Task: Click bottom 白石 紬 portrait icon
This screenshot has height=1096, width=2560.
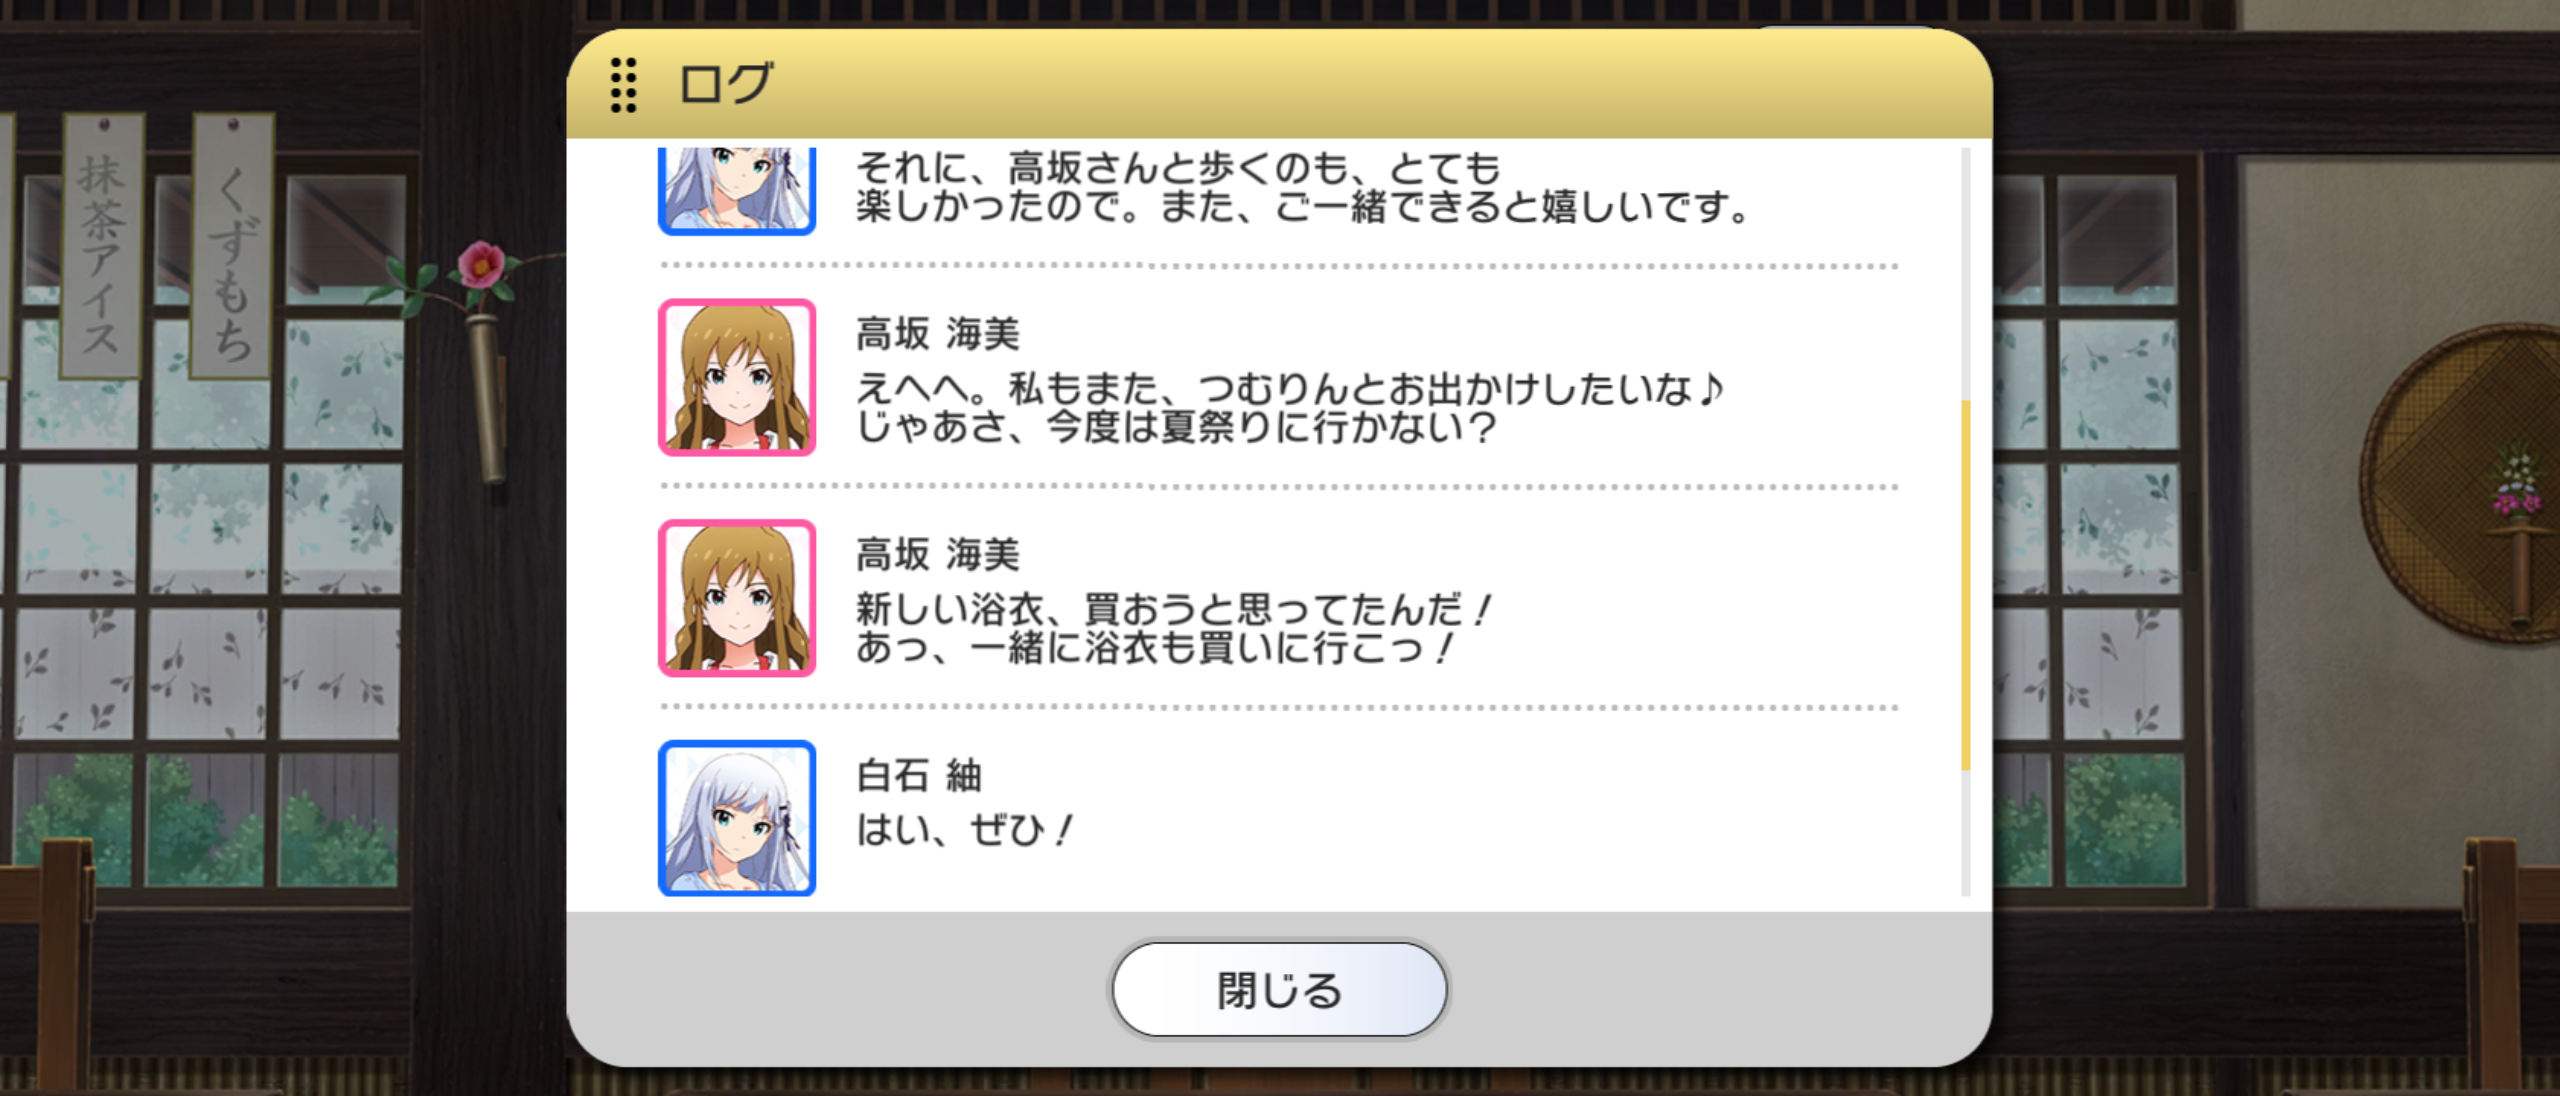Action: click(x=737, y=818)
